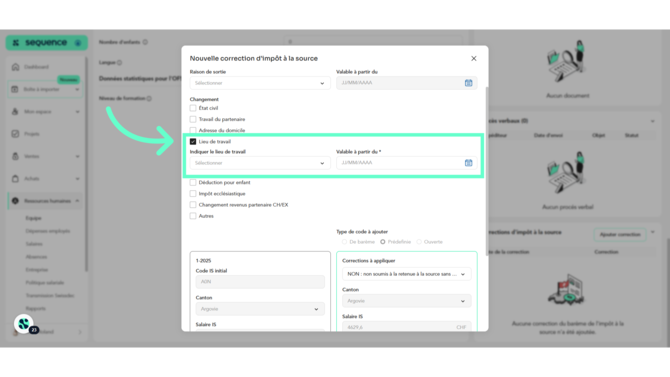Open Dashboard from the sidebar

click(36, 67)
